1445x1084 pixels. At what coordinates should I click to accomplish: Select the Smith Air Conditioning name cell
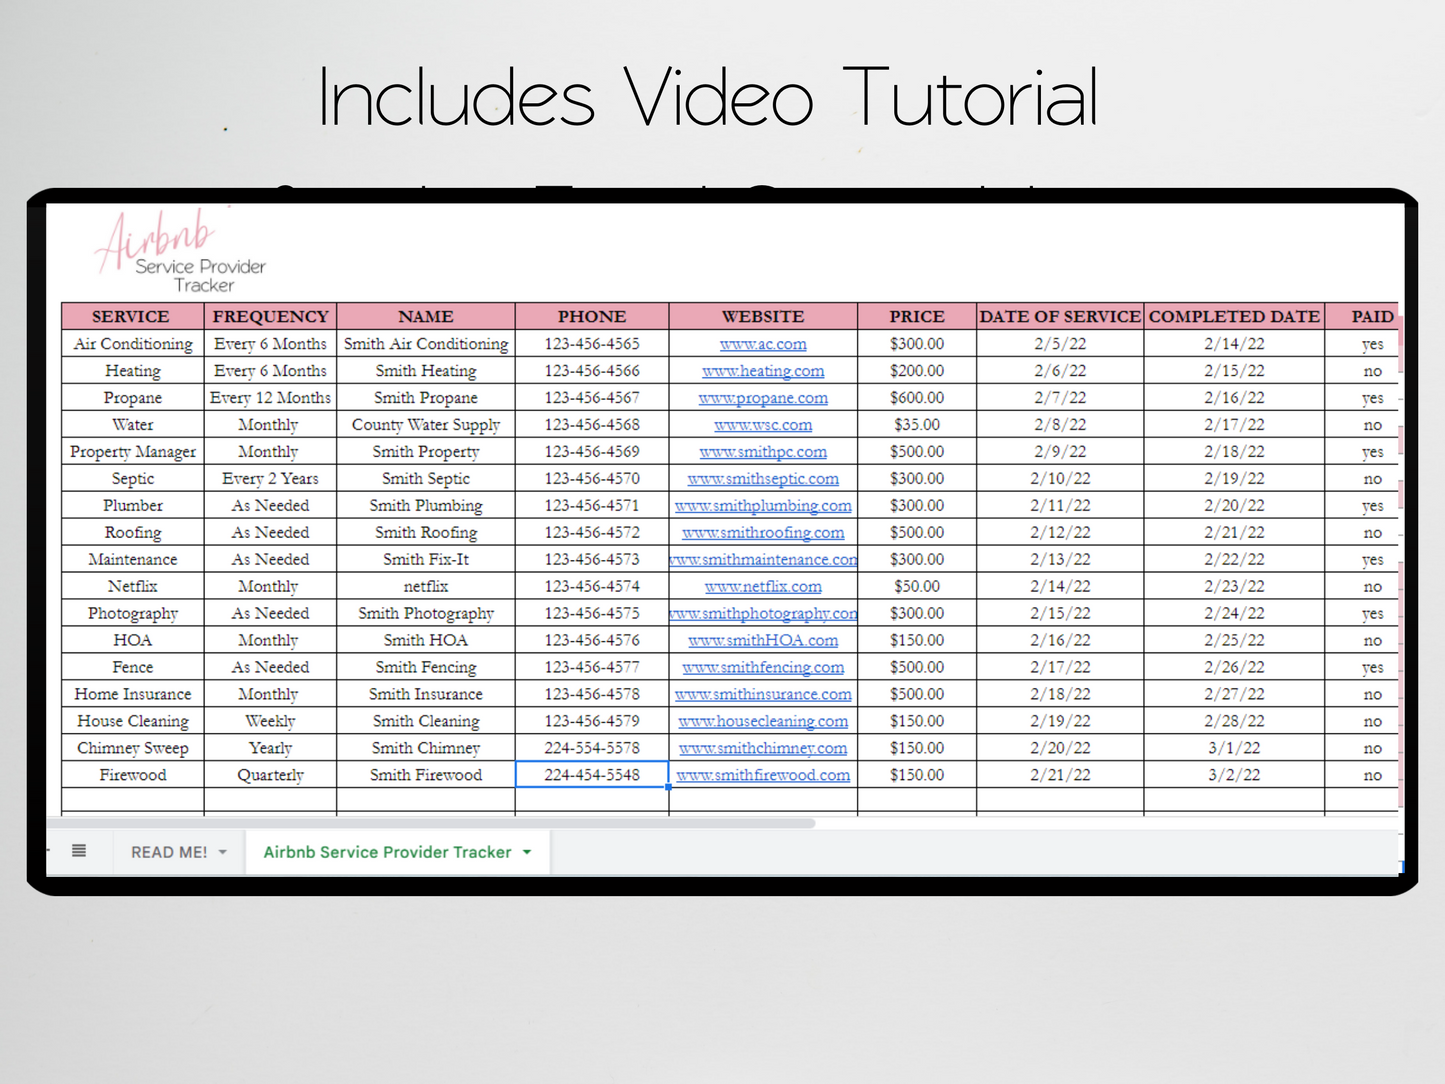(x=426, y=344)
